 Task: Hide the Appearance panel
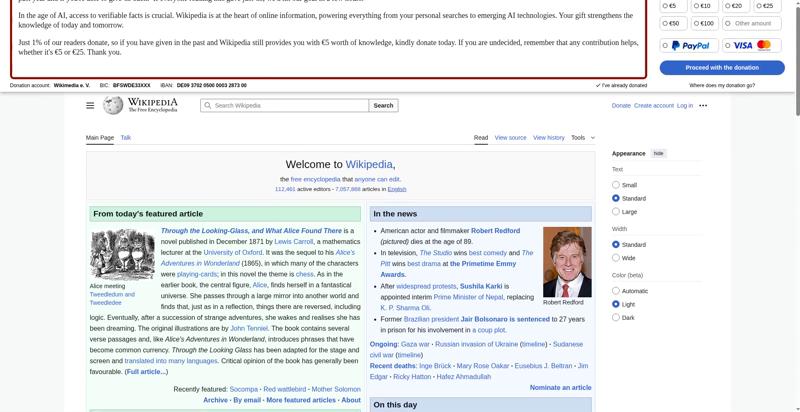tap(658, 153)
